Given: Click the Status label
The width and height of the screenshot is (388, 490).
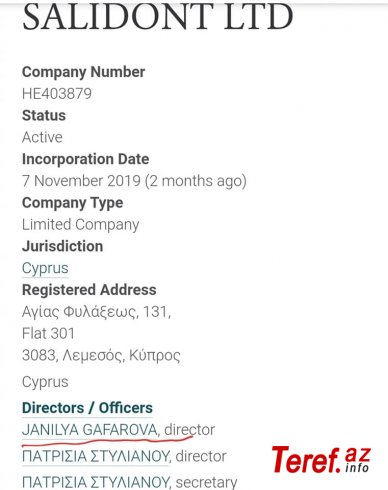Looking at the screenshot, I should point(44,116).
